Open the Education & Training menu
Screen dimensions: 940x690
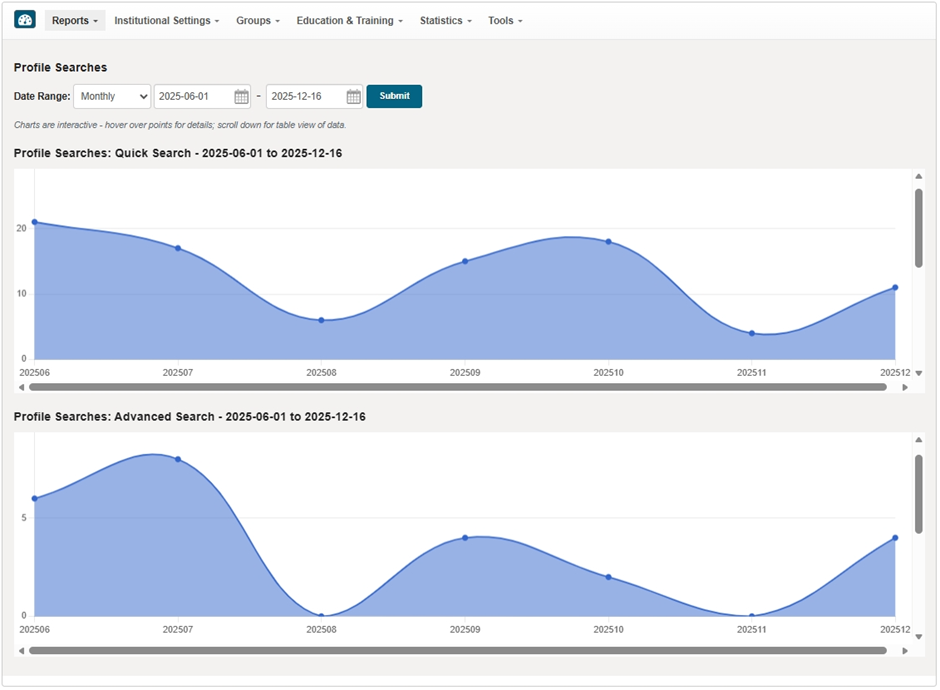click(x=350, y=20)
